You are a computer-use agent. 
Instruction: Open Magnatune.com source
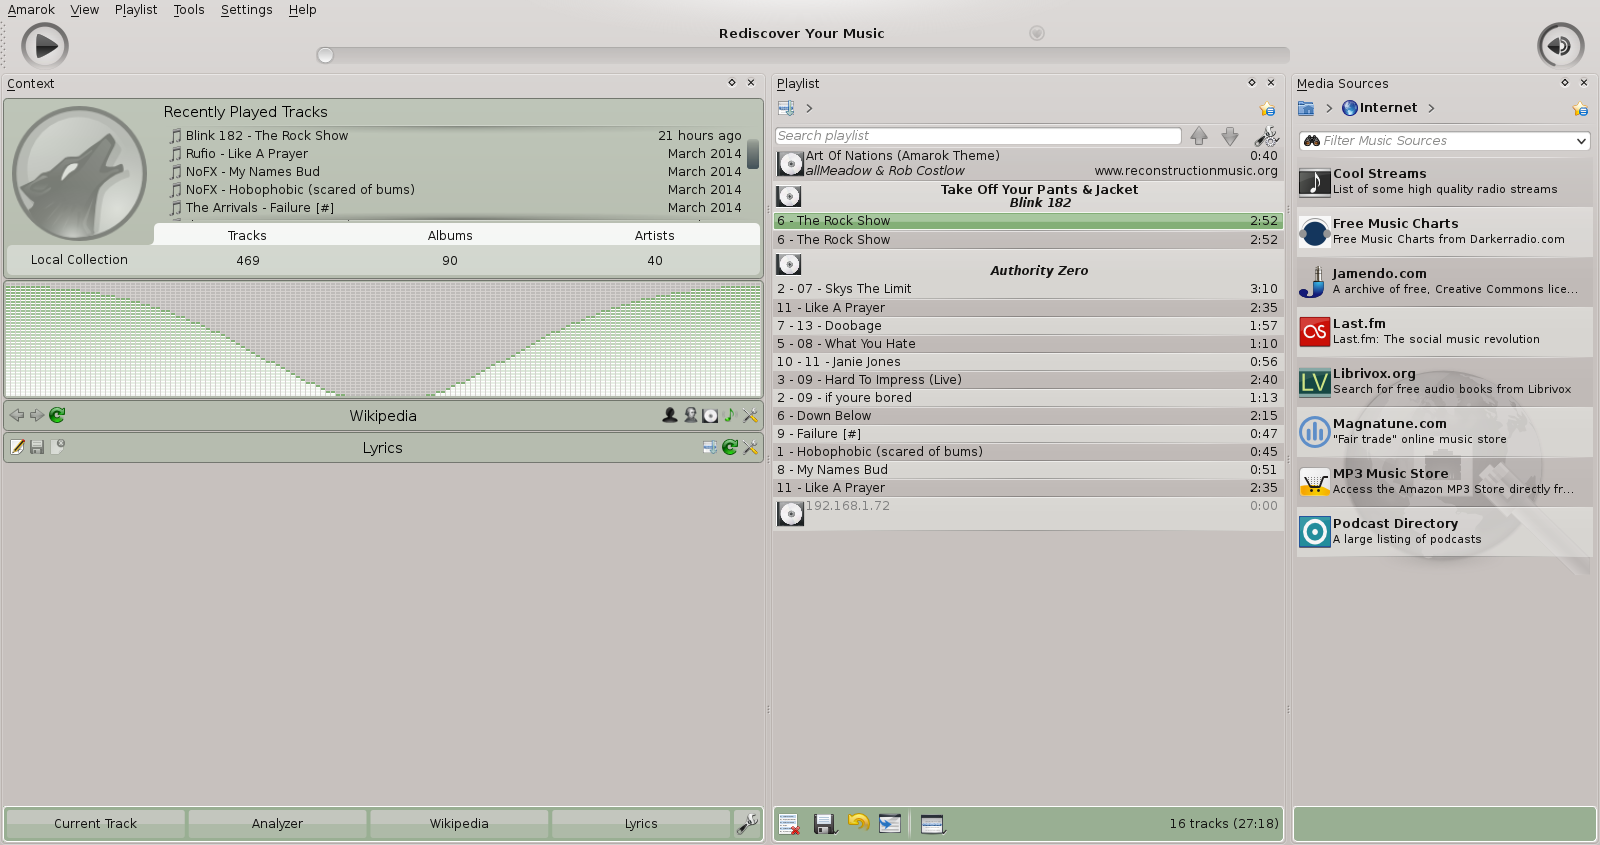click(x=1444, y=431)
